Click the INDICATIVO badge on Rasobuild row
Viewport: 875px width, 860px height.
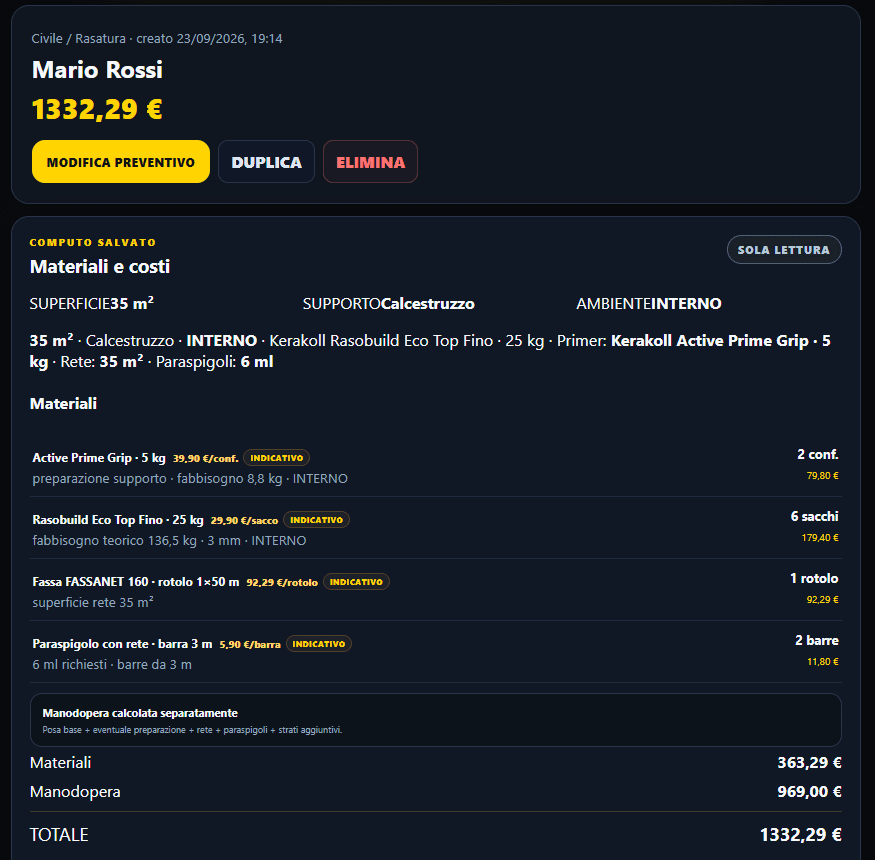(x=316, y=520)
